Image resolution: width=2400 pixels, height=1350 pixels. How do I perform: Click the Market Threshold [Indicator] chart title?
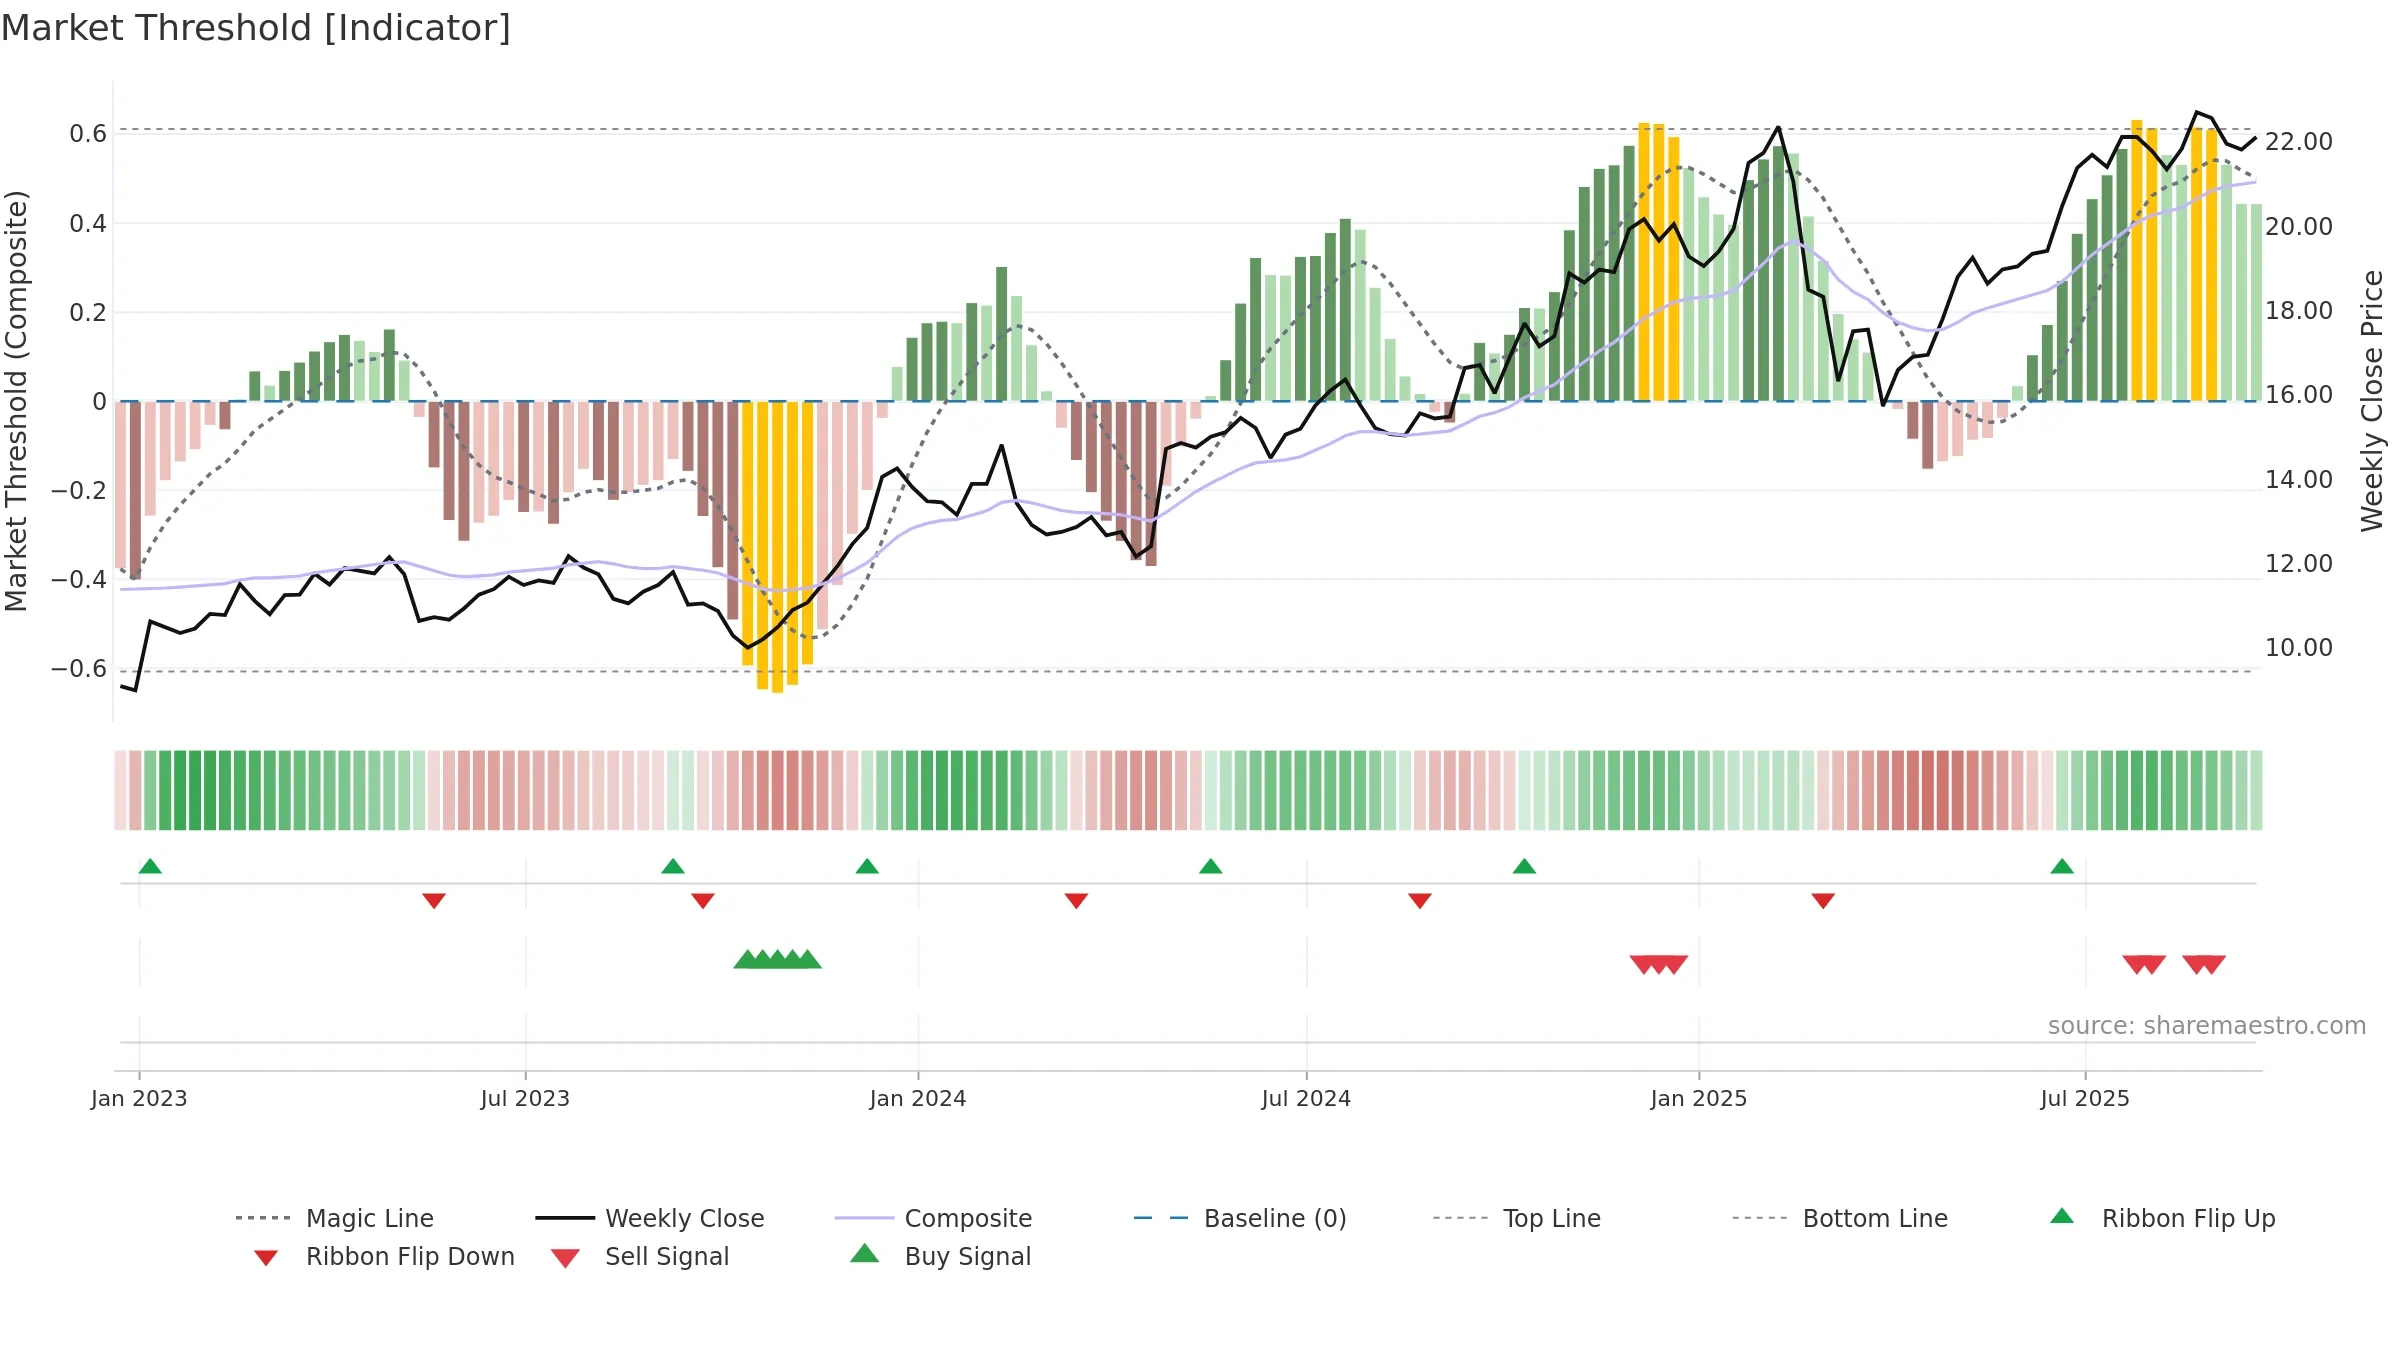click(x=256, y=28)
